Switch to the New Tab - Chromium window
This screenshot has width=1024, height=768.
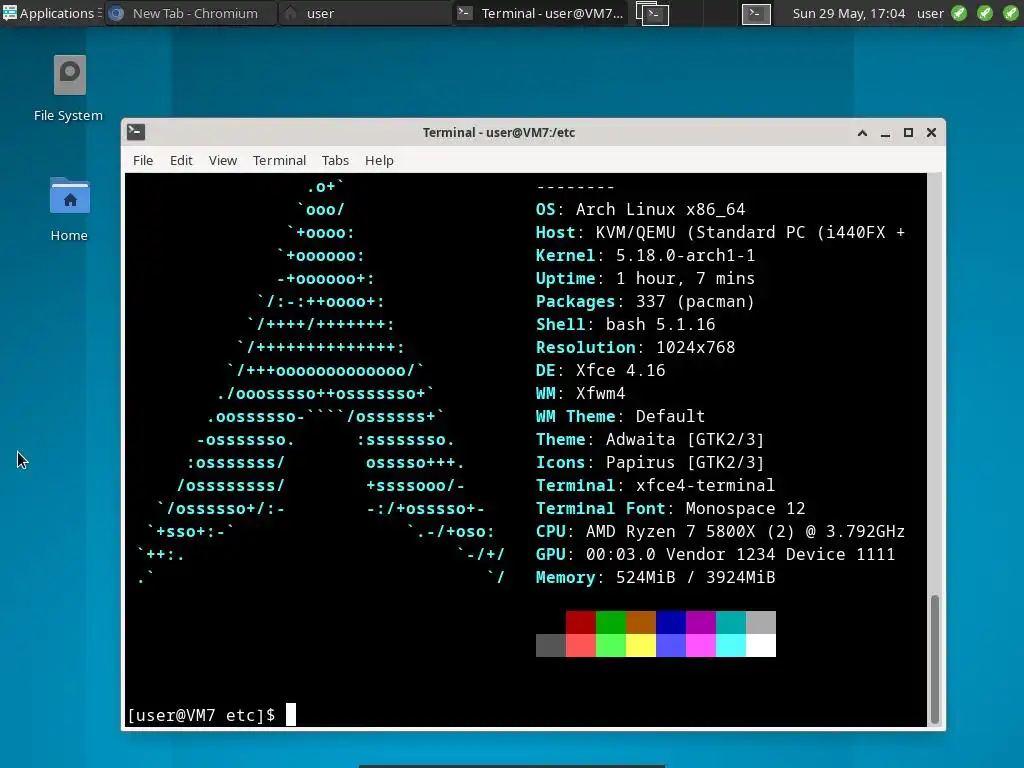coord(191,13)
